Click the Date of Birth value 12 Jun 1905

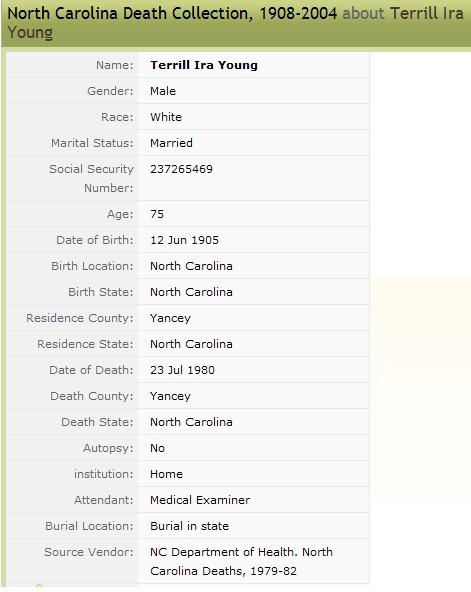tap(185, 240)
